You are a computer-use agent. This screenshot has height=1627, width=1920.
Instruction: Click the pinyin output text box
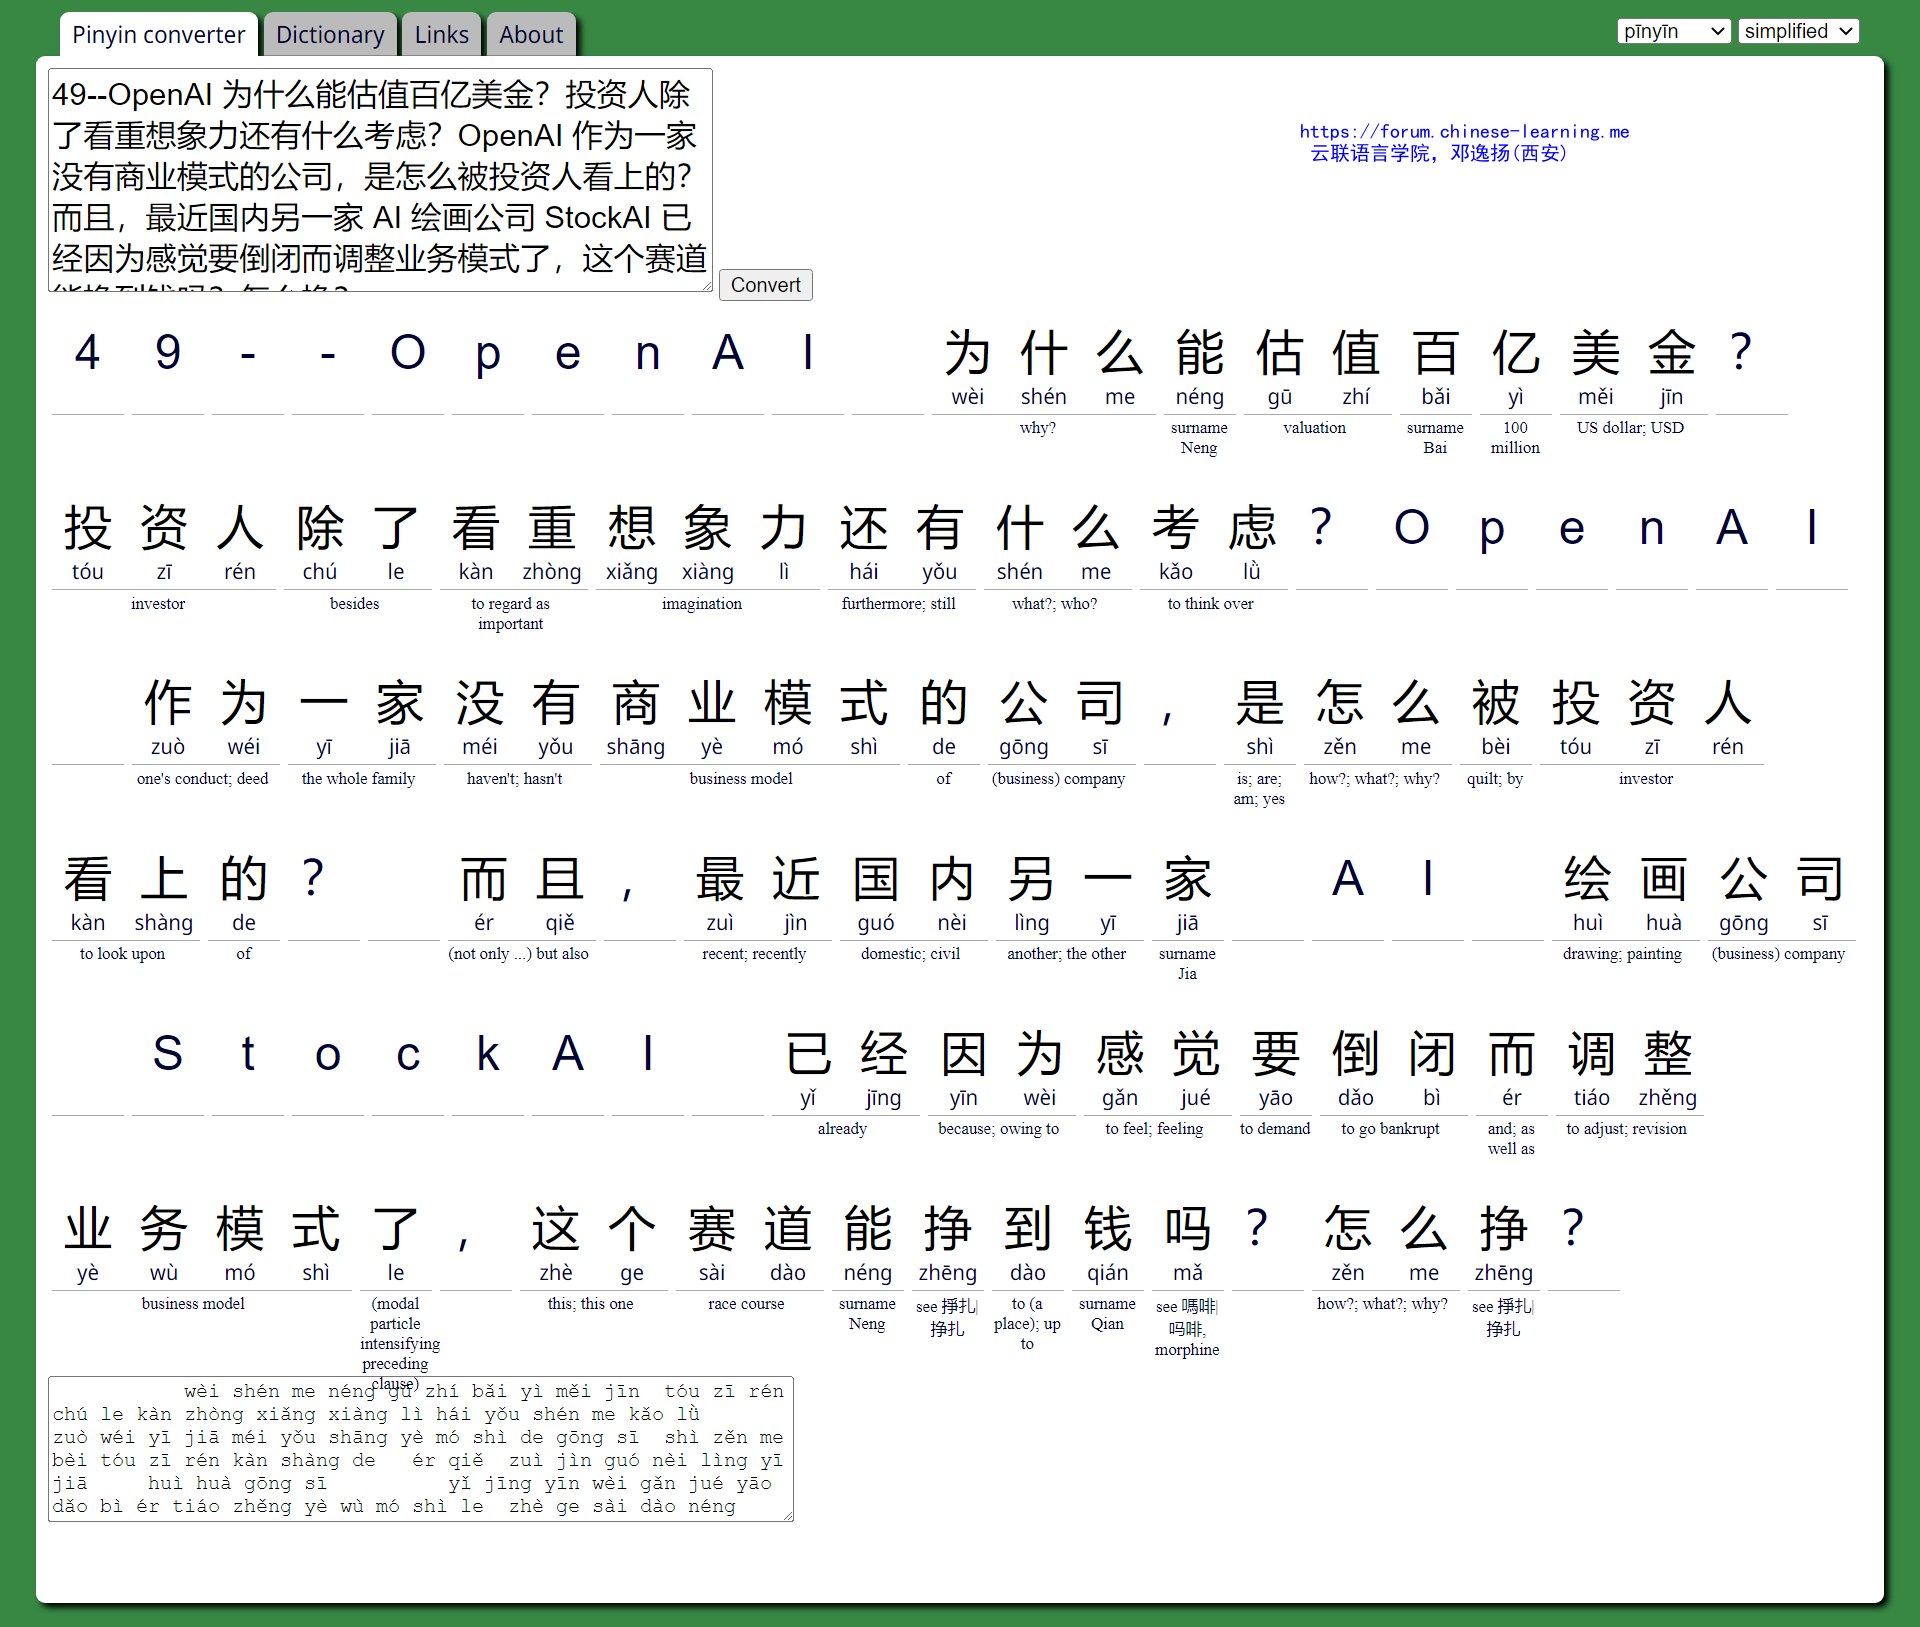[x=420, y=1449]
